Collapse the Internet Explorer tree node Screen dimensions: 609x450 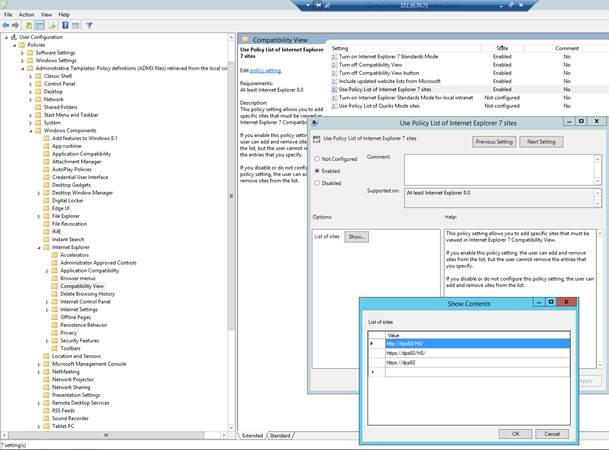click(x=39, y=247)
